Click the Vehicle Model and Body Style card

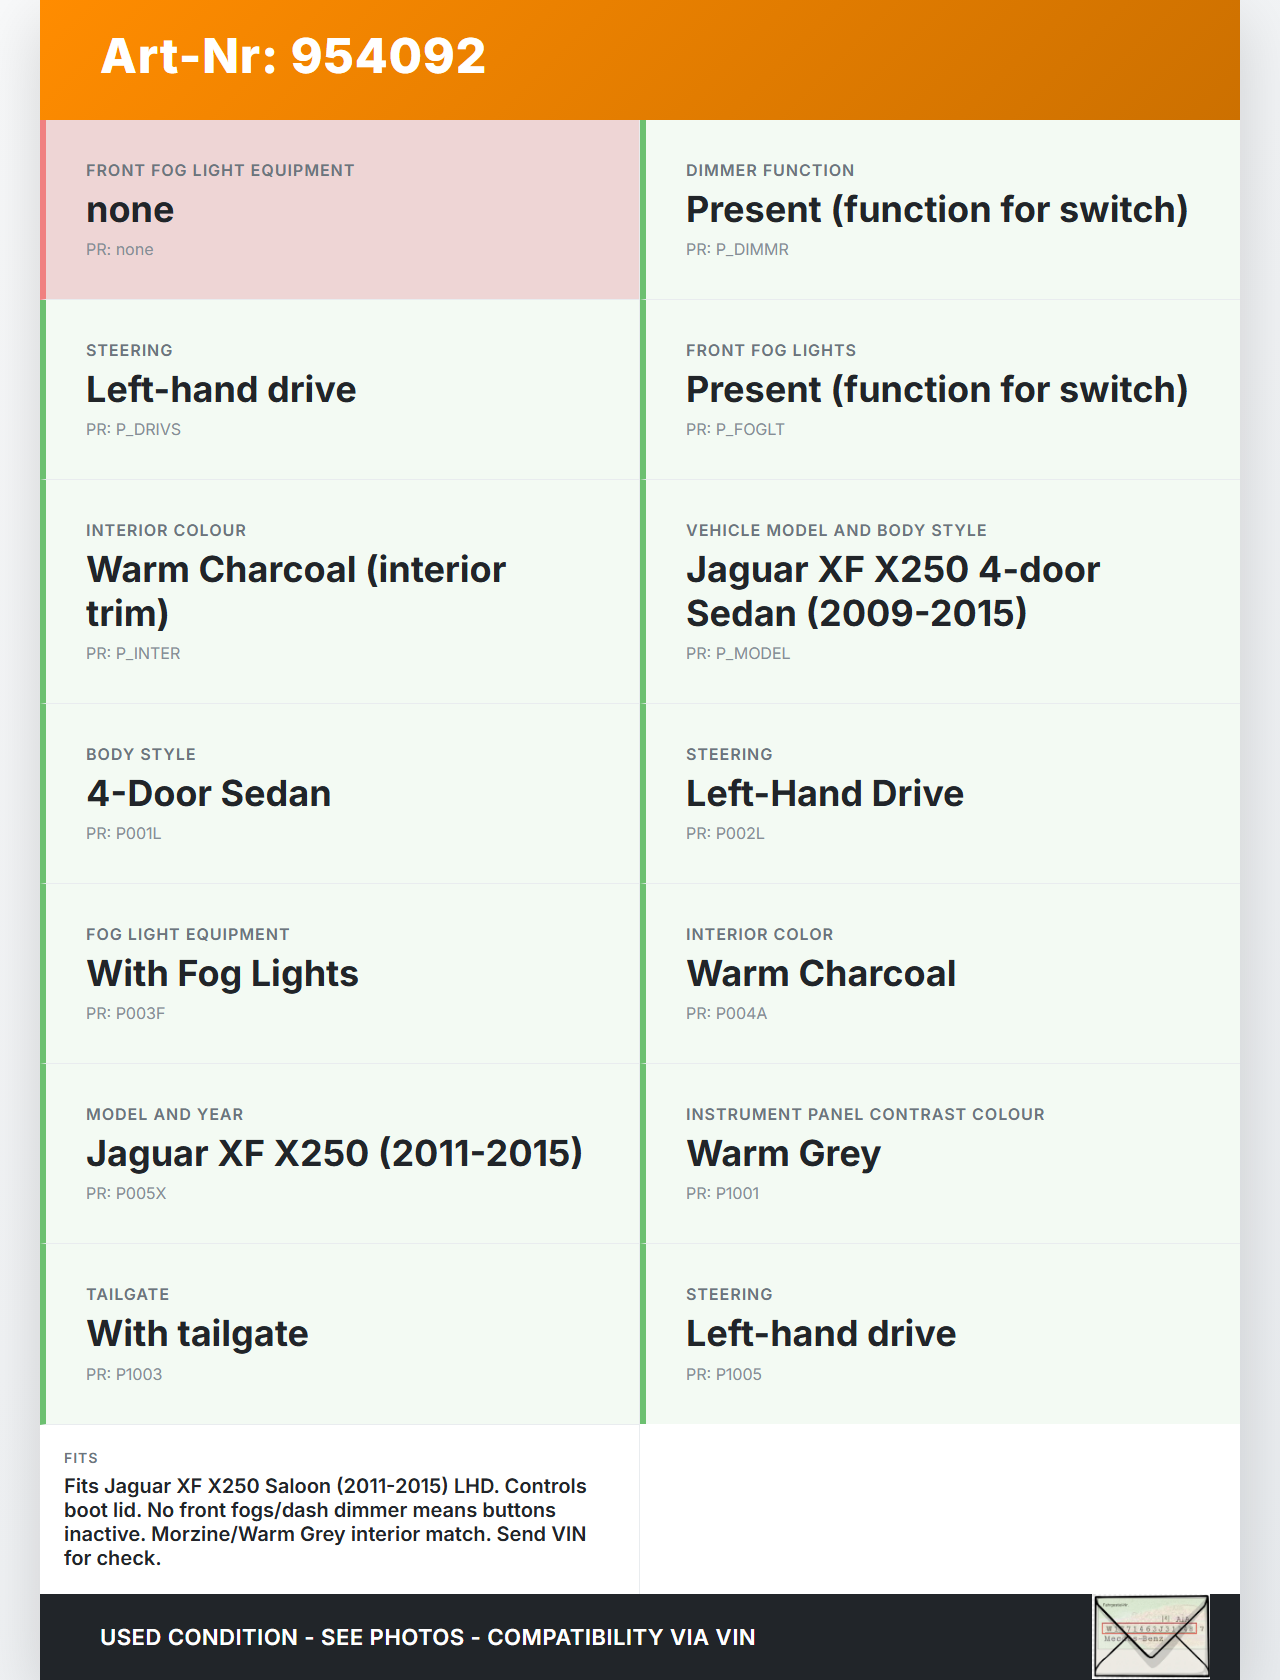[941, 591]
